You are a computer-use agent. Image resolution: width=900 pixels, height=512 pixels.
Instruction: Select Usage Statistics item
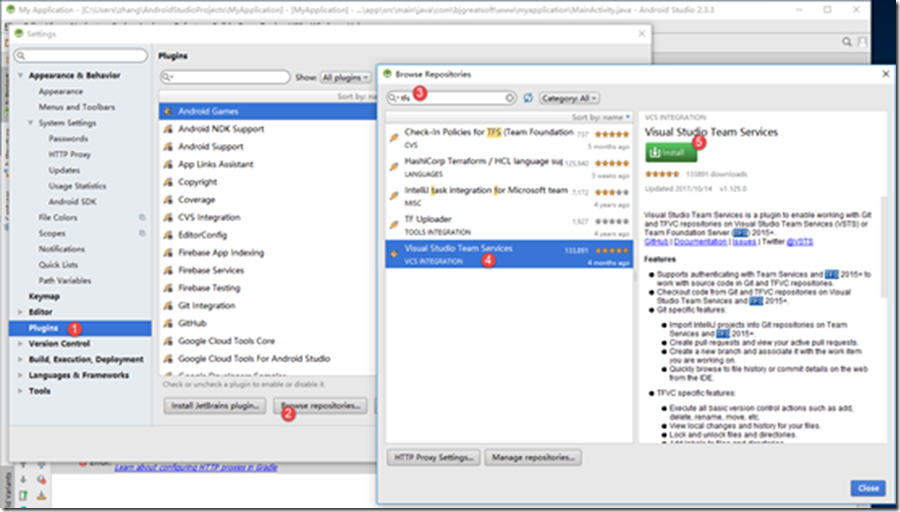(77, 186)
